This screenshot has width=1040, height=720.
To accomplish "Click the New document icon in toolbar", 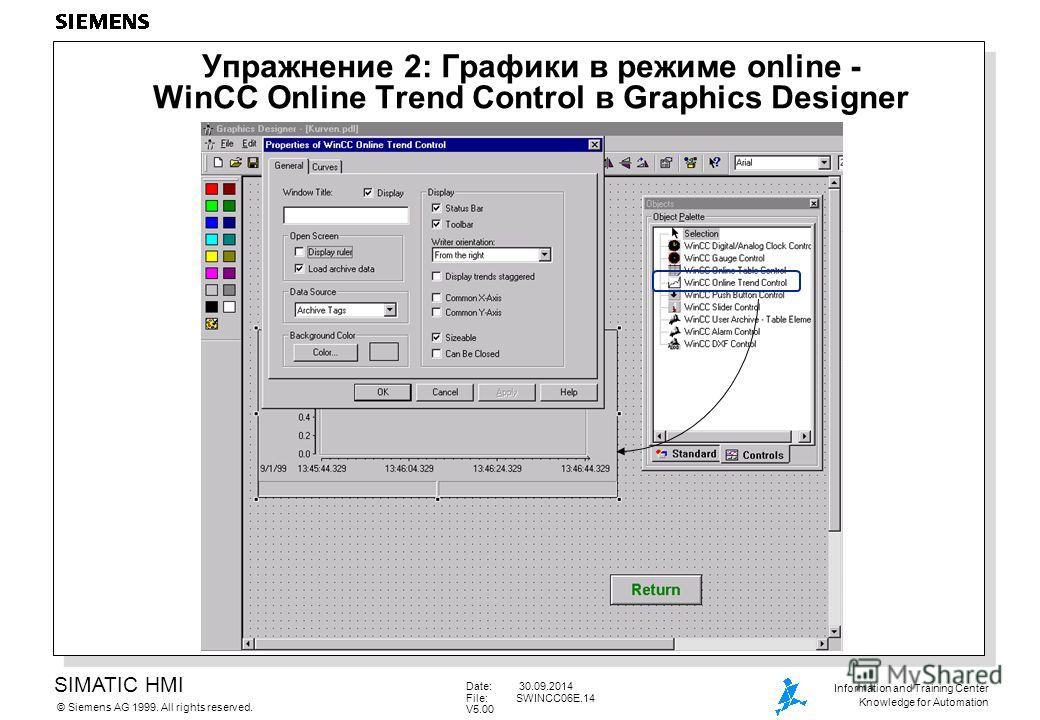I will [x=218, y=162].
